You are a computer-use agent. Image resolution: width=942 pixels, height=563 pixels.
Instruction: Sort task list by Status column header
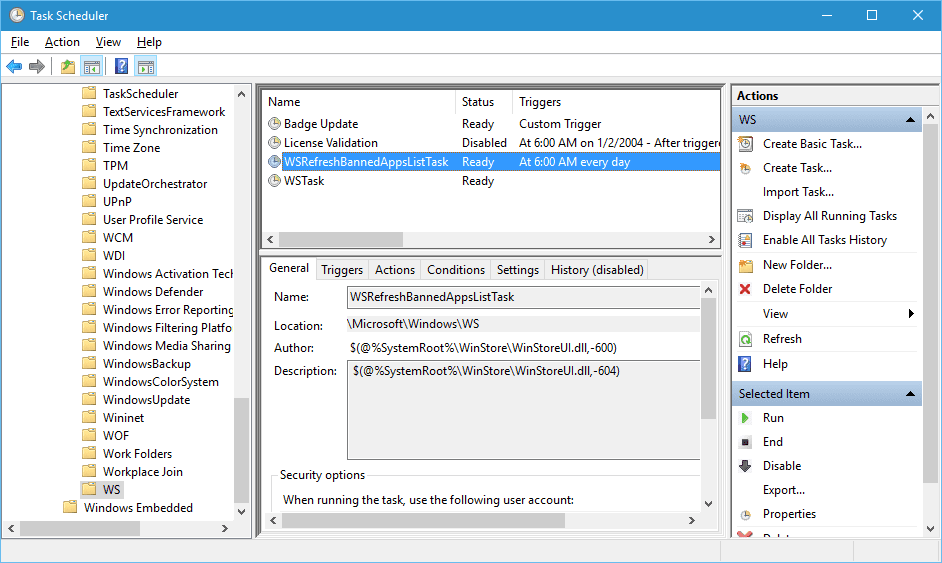click(x=484, y=102)
